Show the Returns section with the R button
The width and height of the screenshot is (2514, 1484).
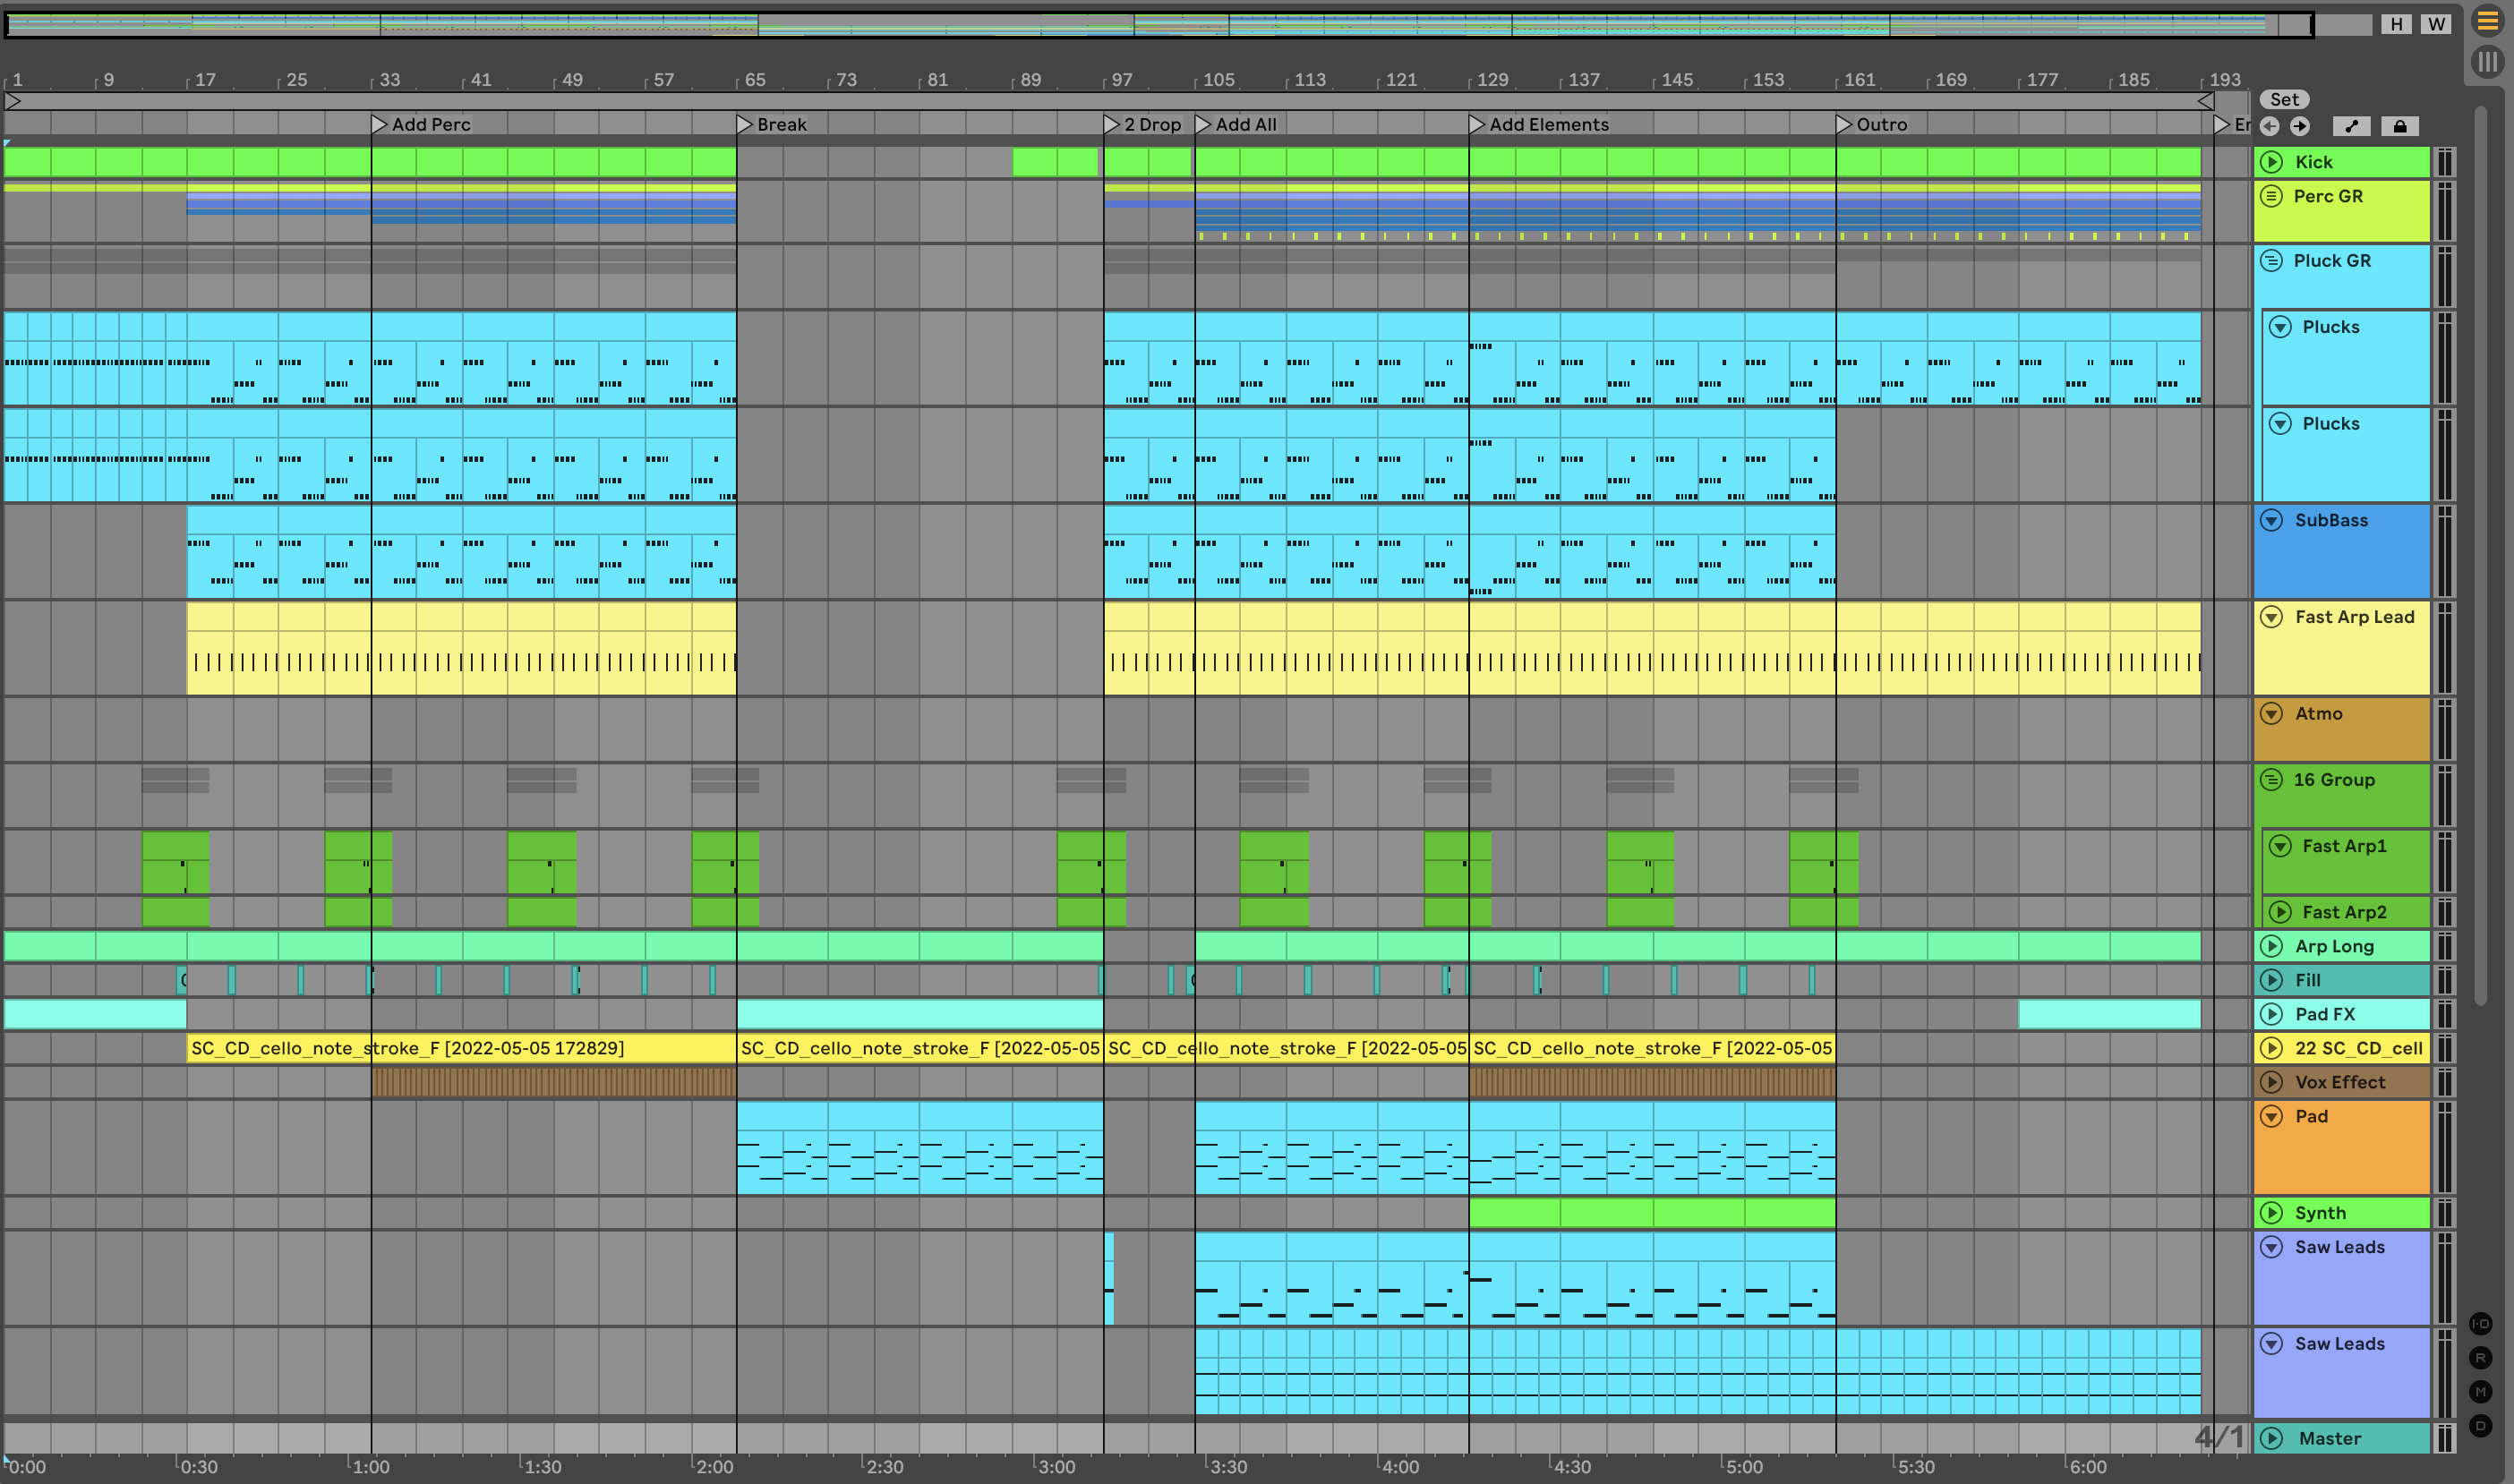(x=2481, y=1358)
